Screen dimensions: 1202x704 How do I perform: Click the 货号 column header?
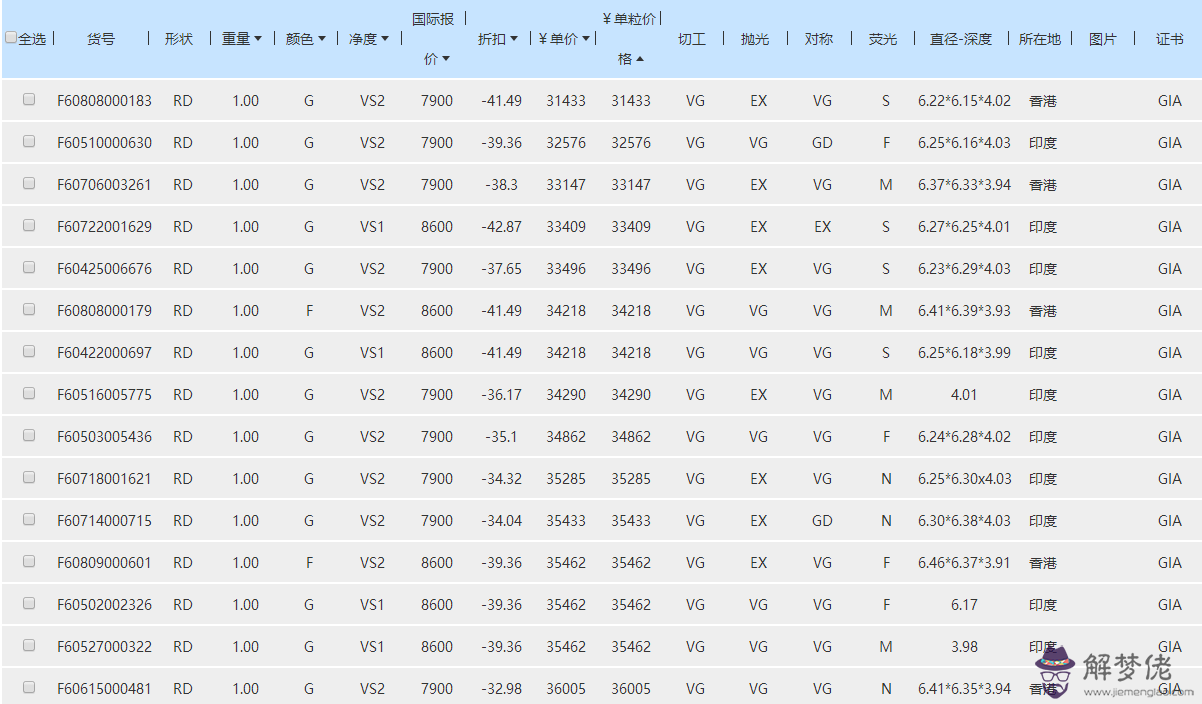pyautogui.click(x=101, y=39)
